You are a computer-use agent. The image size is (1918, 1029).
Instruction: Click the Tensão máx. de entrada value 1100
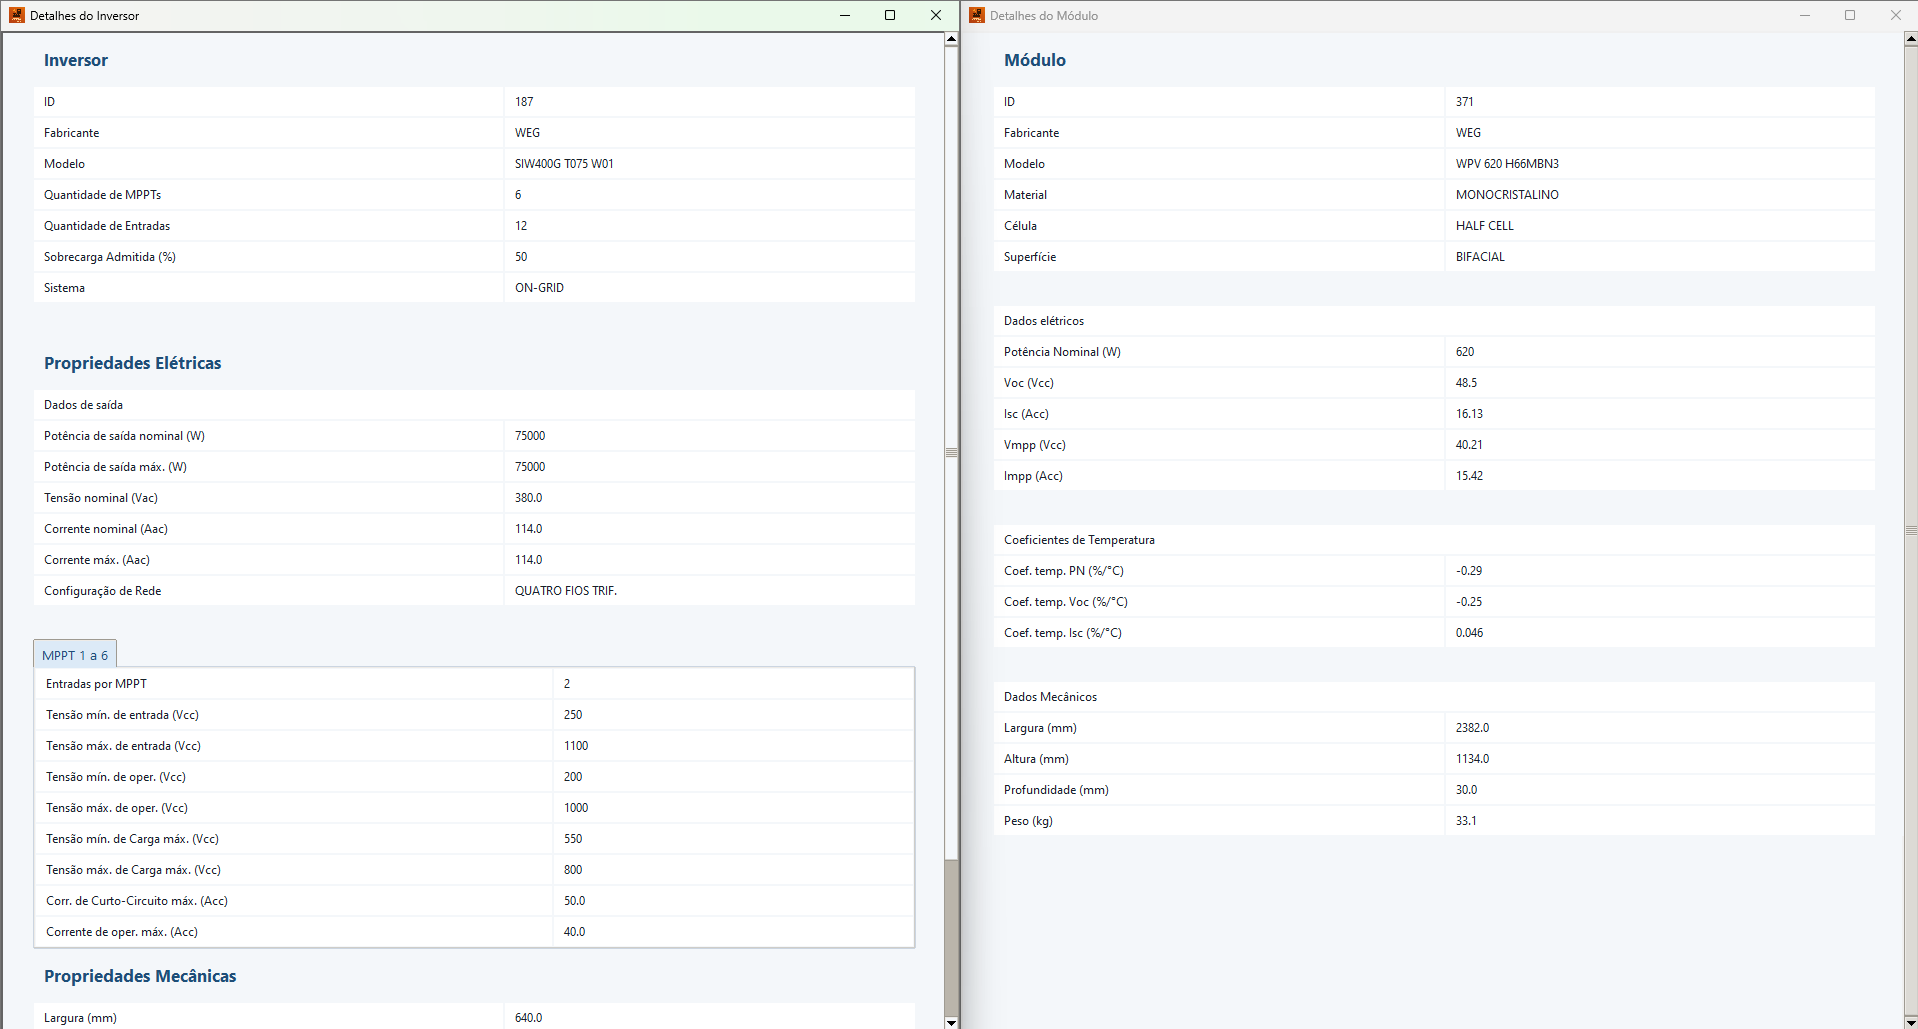(575, 745)
